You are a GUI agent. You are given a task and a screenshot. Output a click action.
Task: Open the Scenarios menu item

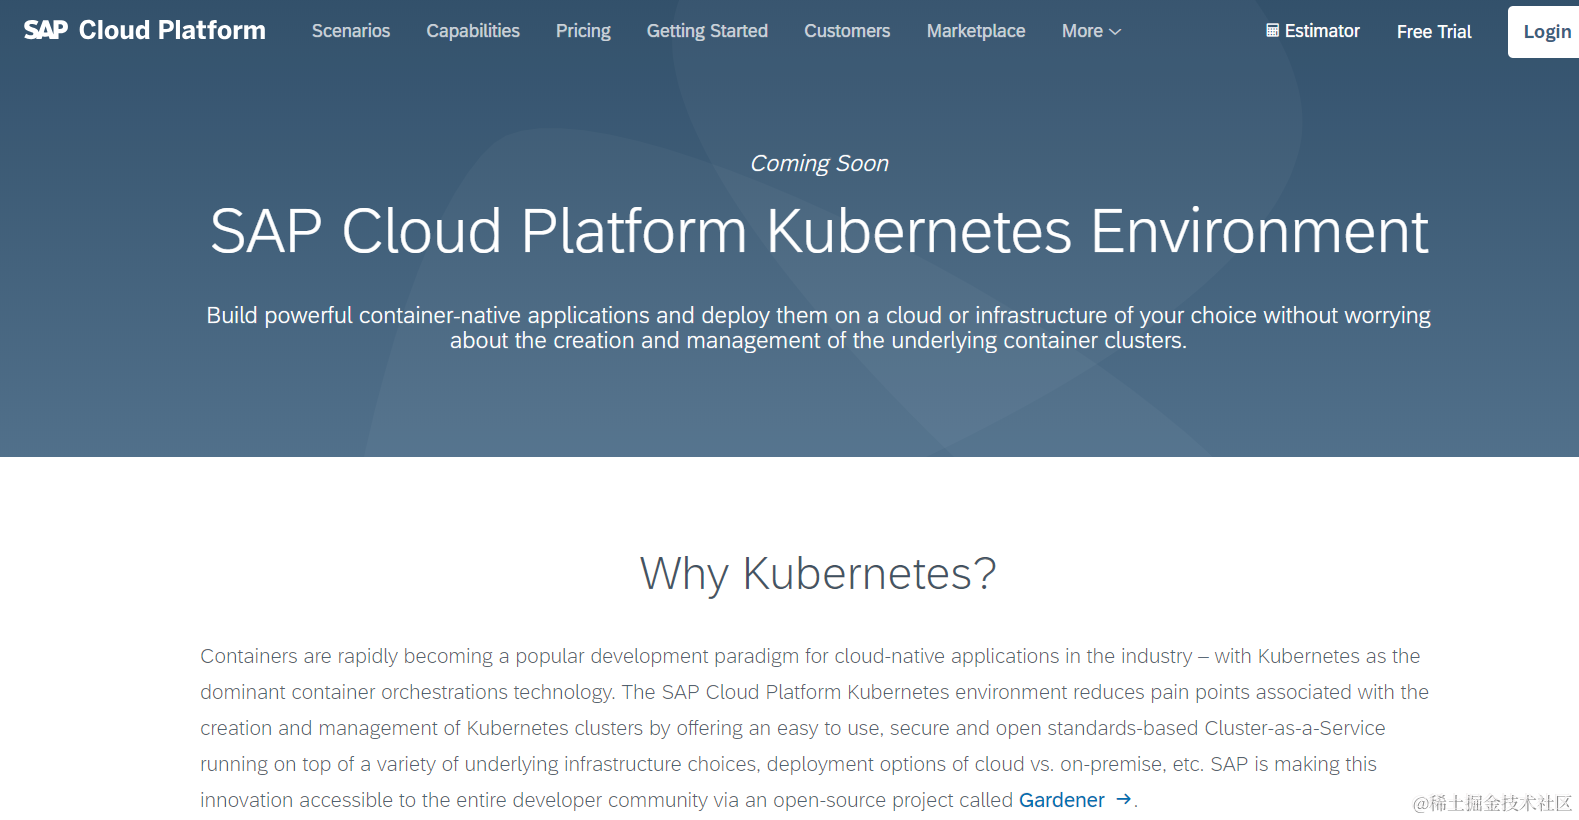pos(351,31)
